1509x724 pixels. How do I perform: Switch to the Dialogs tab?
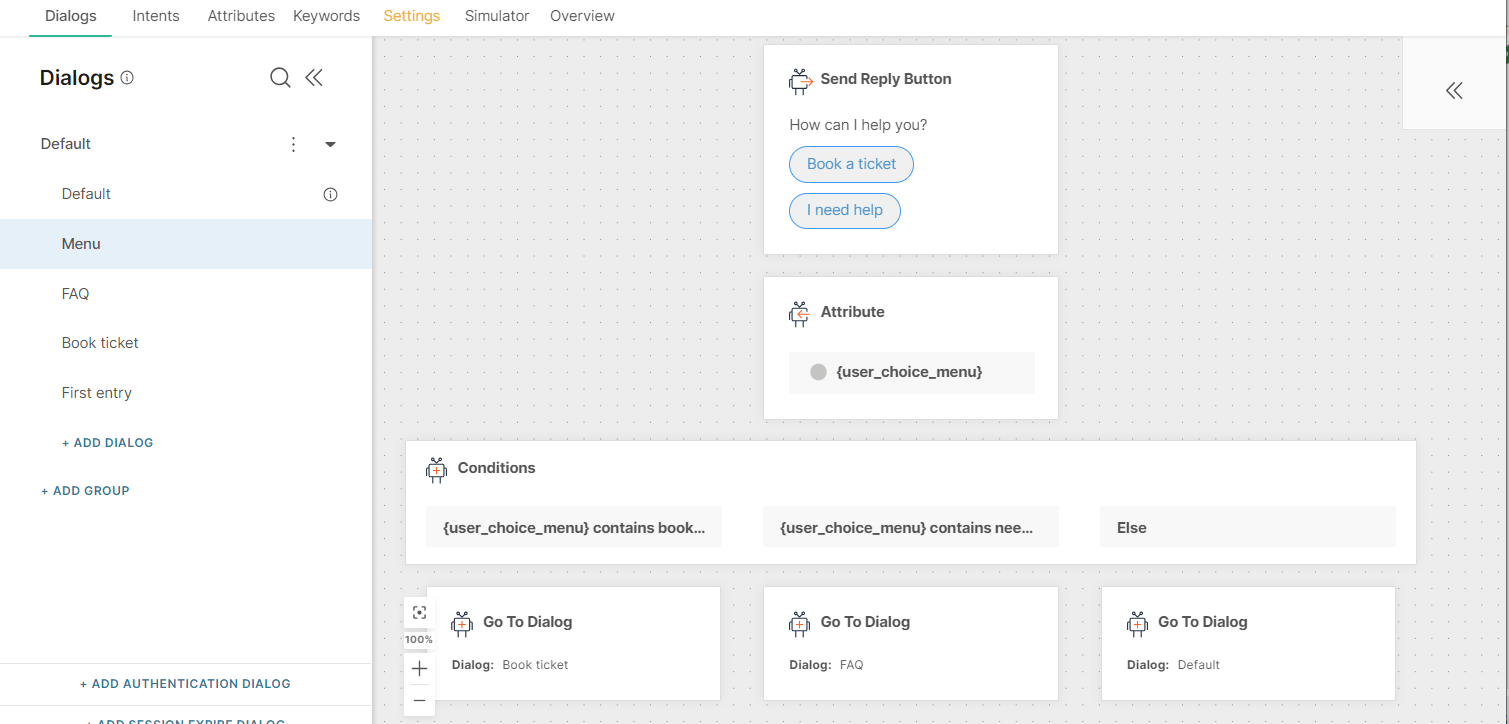[70, 16]
